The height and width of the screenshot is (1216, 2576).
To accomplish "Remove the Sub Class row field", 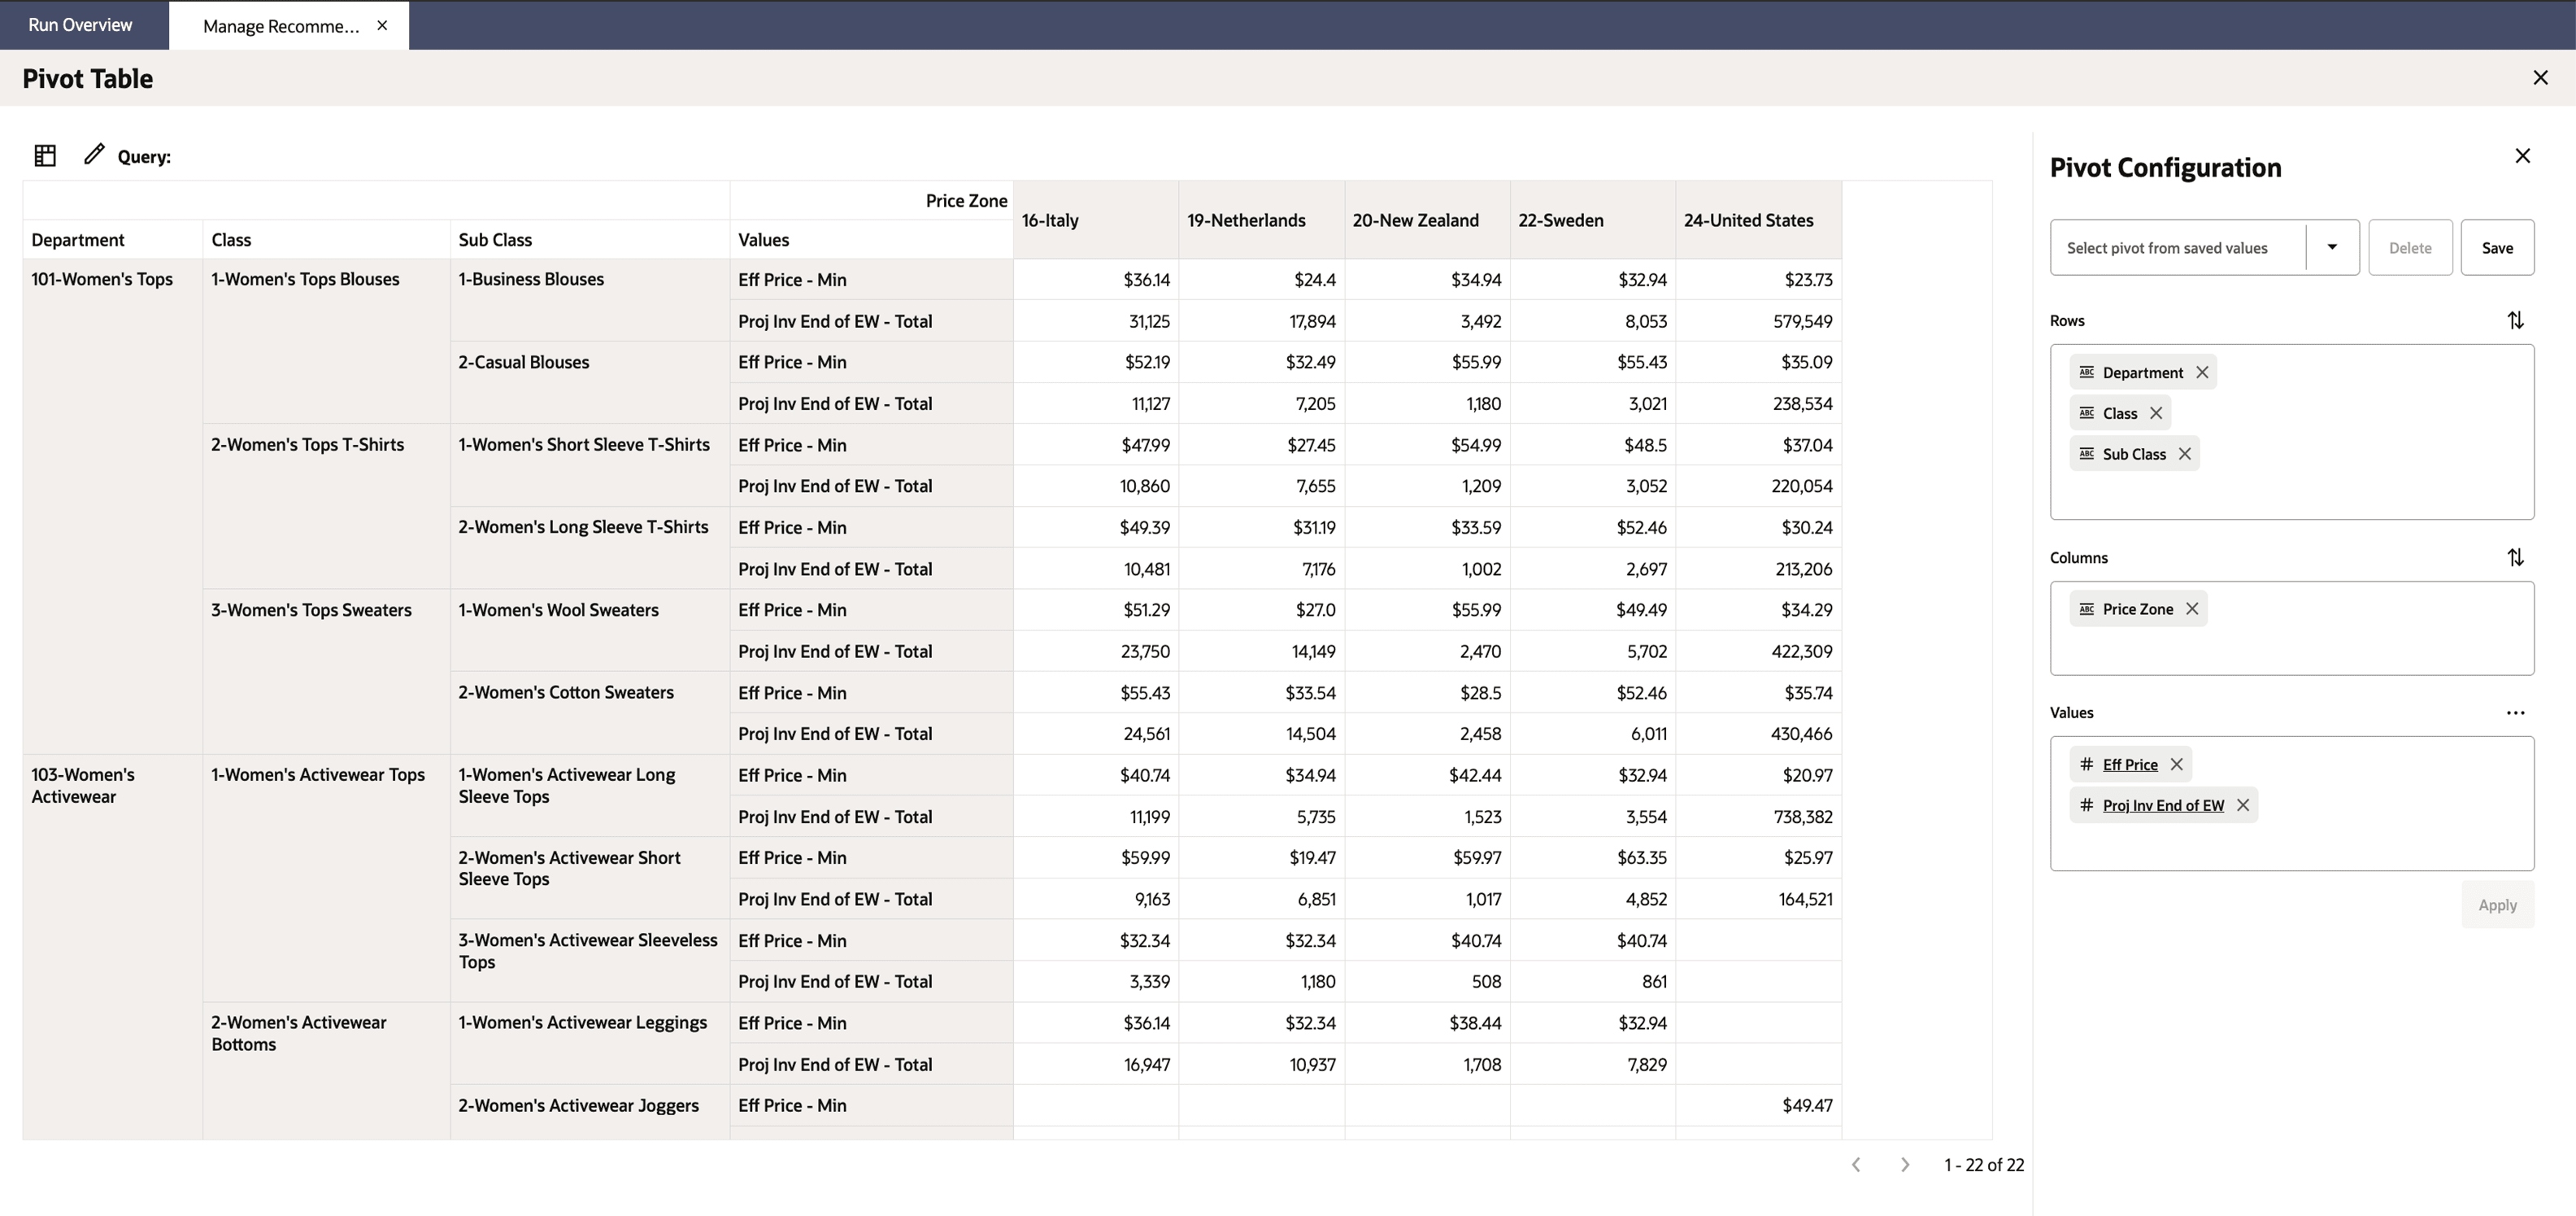I will tap(2185, 453).
